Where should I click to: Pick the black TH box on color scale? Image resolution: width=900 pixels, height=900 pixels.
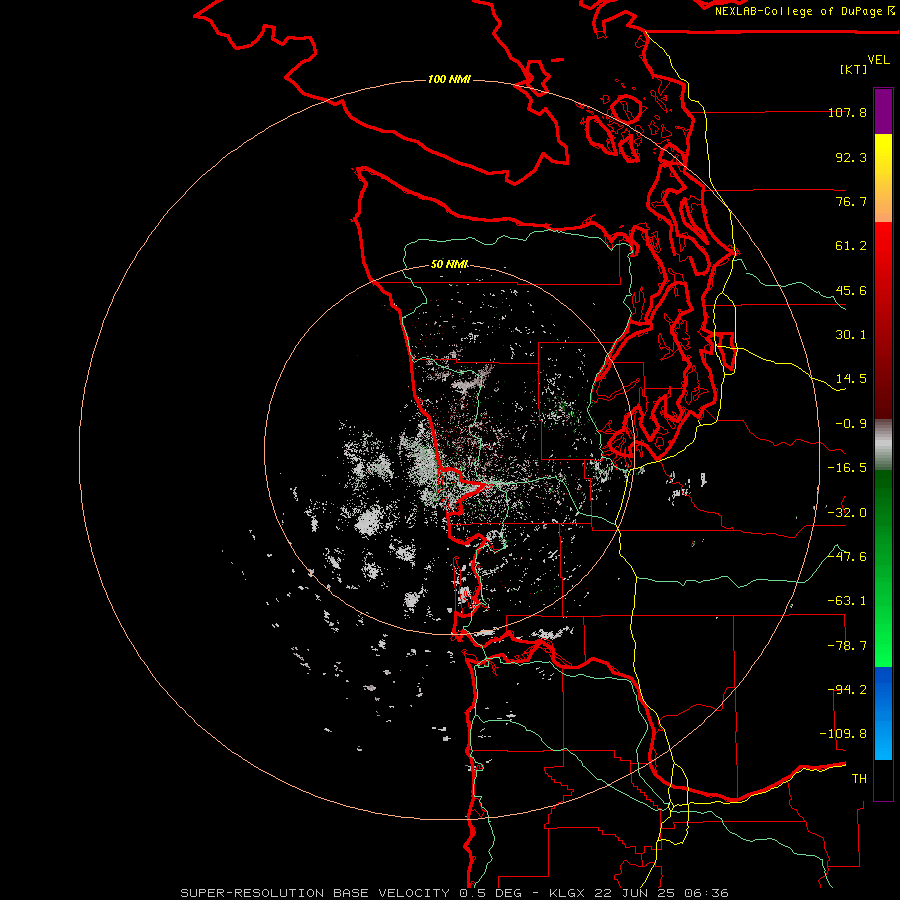[x=883, y=779]
